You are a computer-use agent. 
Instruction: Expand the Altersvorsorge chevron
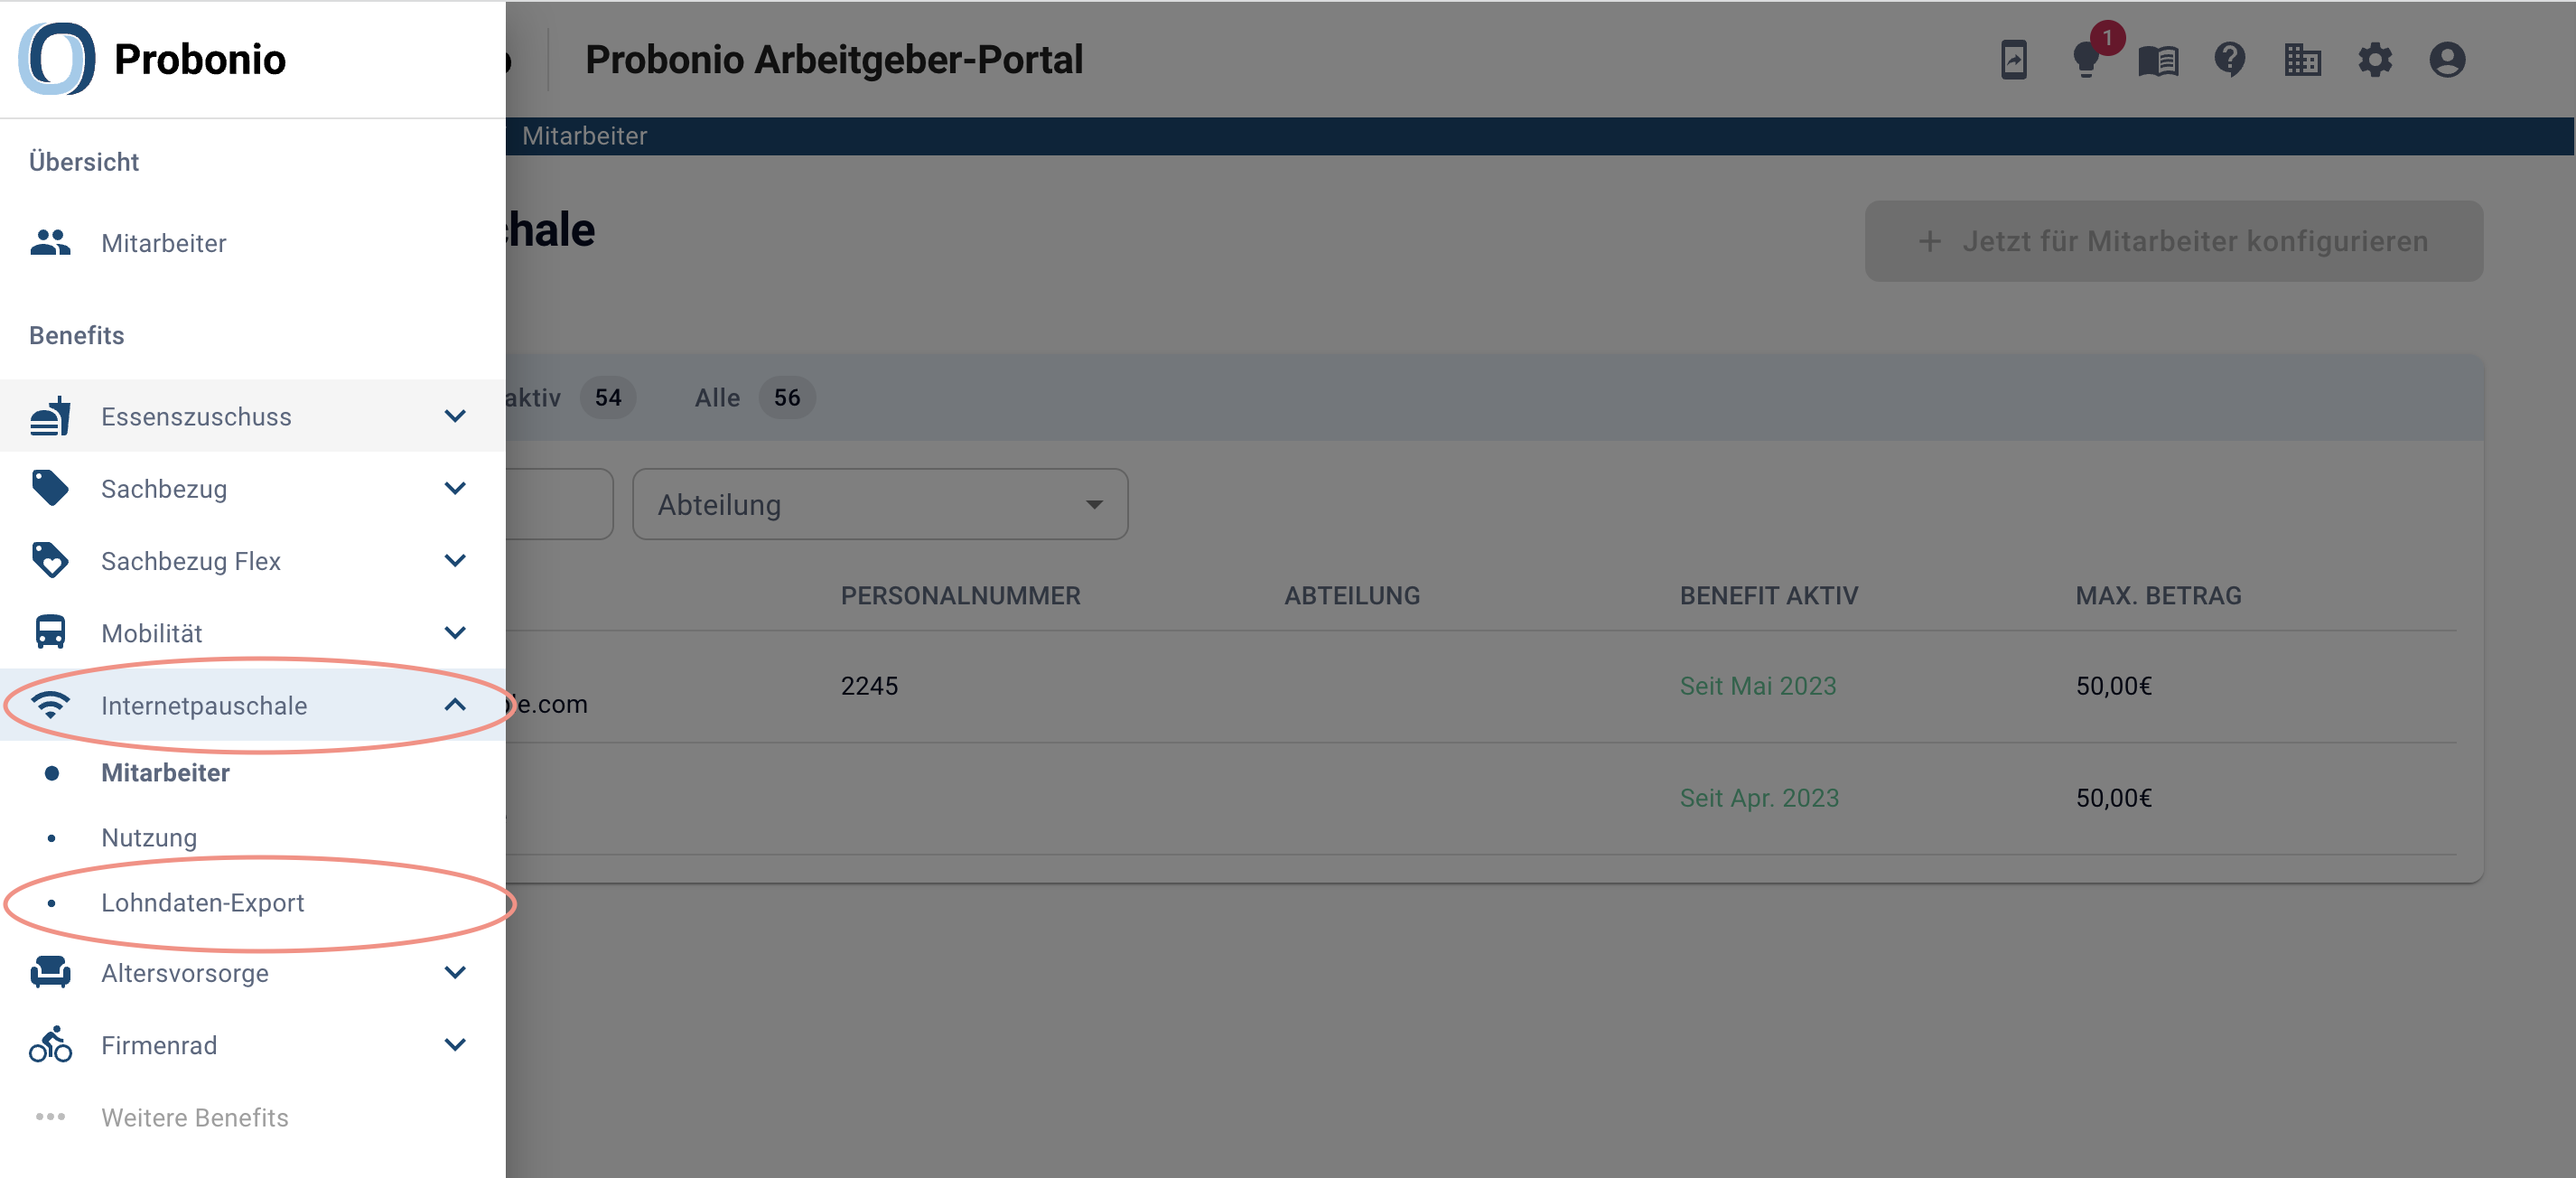pyautogui.click(x=455, y=972)
